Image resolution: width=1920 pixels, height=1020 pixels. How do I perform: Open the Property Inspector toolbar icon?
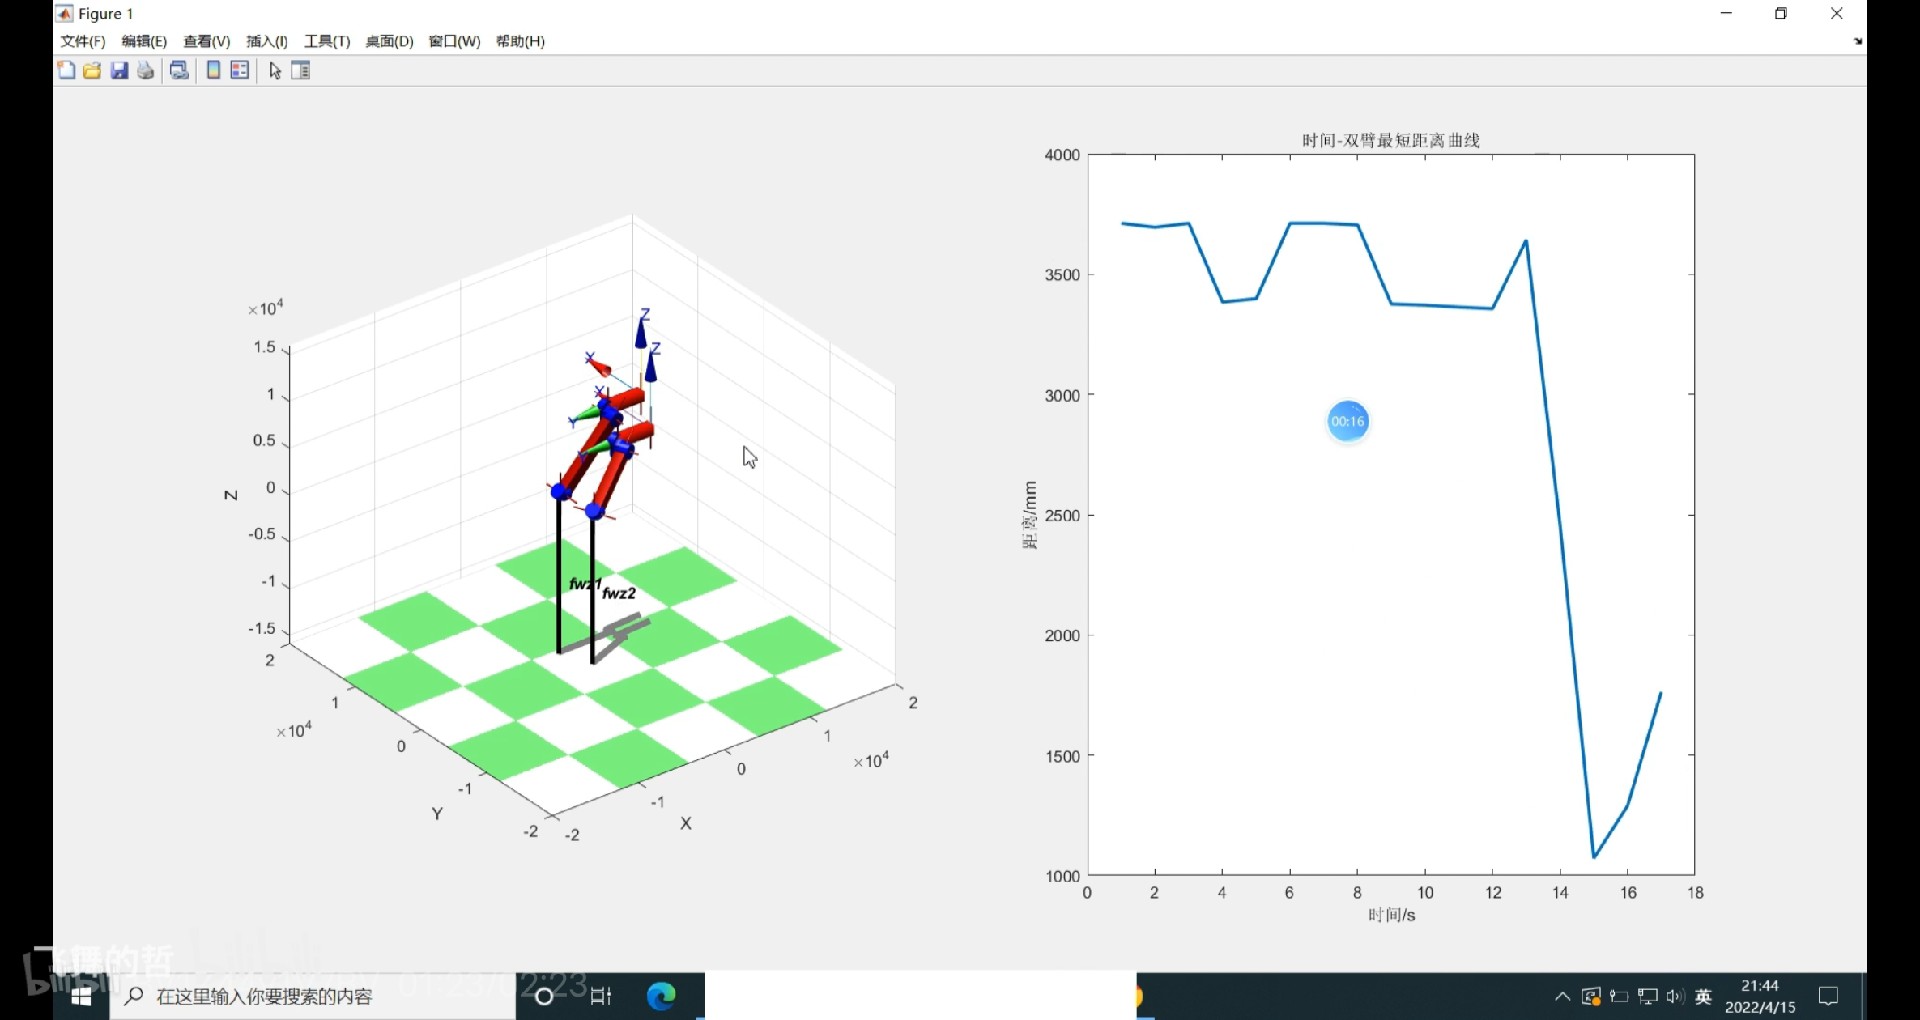click(301, 70)
